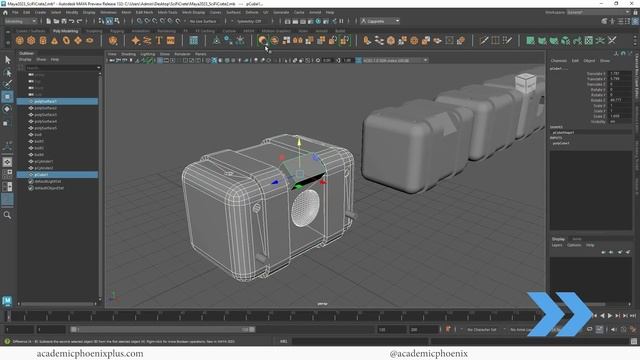Image resolution: width=640 pixels, height=360 pixels.
Task: Toggle the viewport grid display button
Action: click(x=160, y=60)
